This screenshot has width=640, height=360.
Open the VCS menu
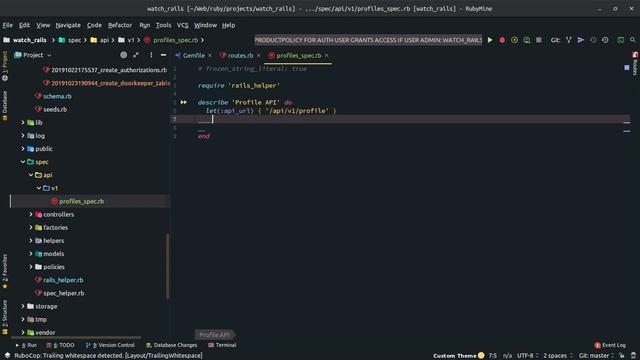pos(182,25)
